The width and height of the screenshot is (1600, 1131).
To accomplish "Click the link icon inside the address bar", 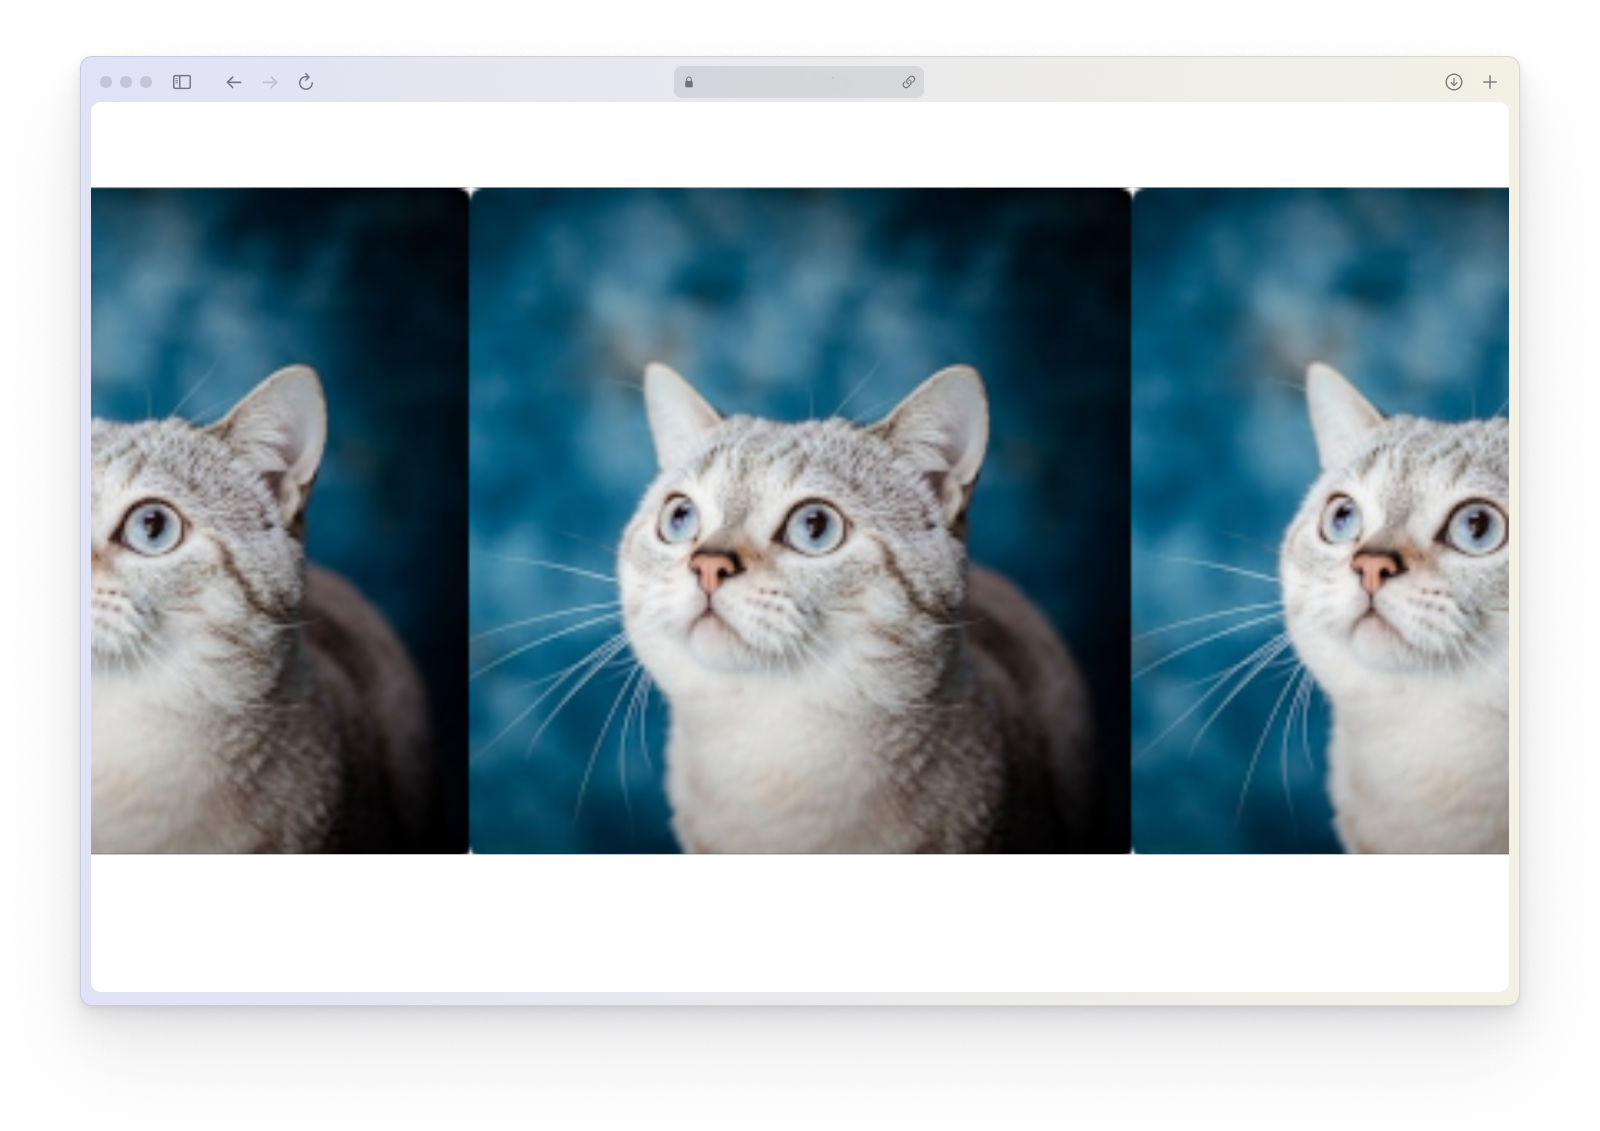I will (906, 83).
